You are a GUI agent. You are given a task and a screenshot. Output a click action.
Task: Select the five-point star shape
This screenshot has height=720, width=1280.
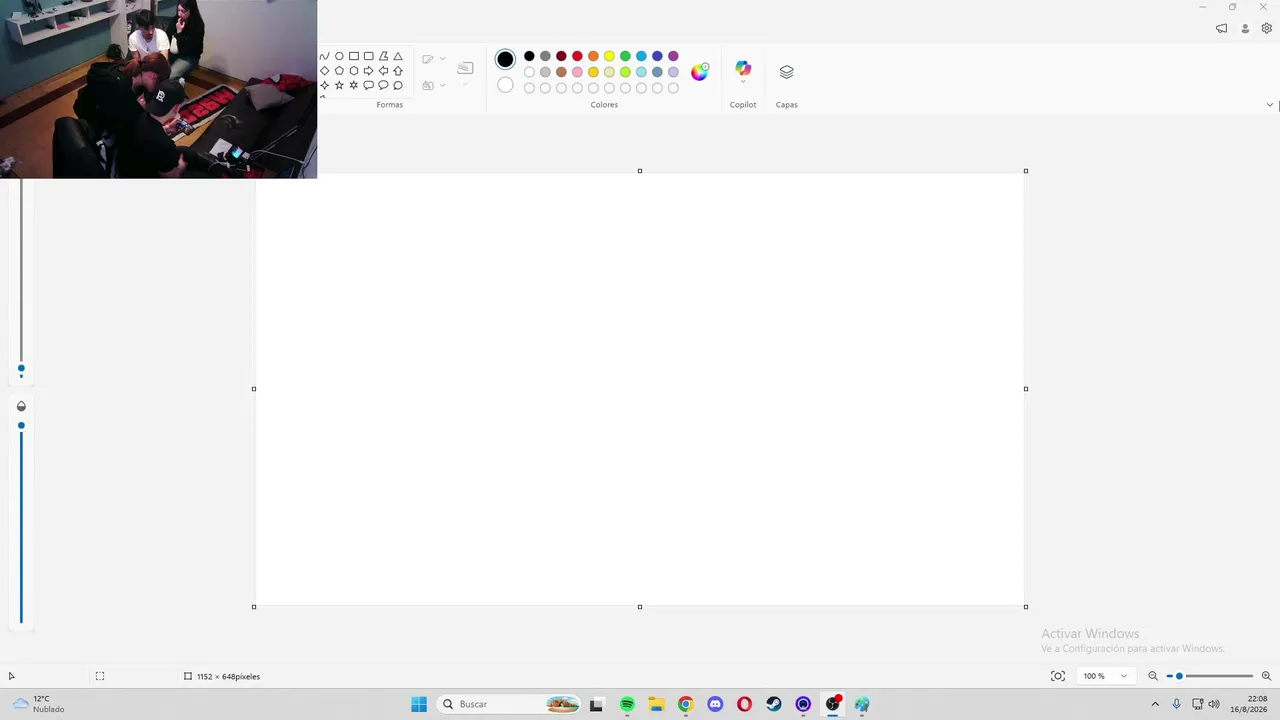point(339,86)
